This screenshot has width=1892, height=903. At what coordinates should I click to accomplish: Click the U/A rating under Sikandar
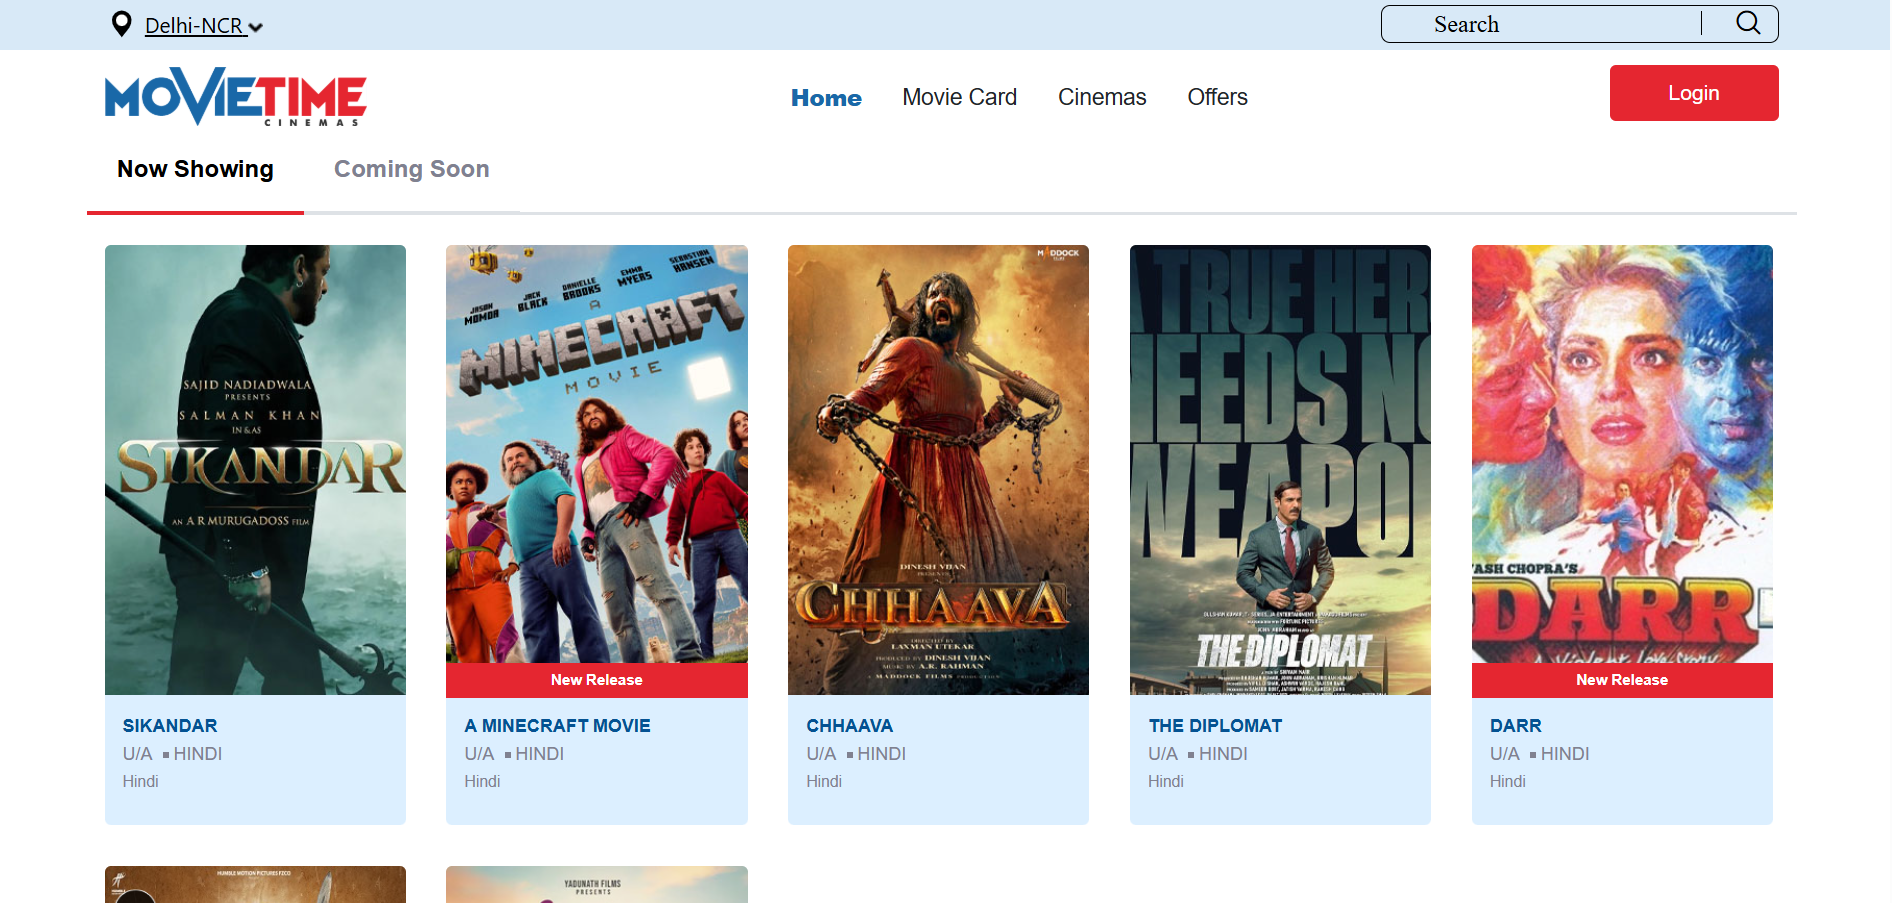pos(138,754)
